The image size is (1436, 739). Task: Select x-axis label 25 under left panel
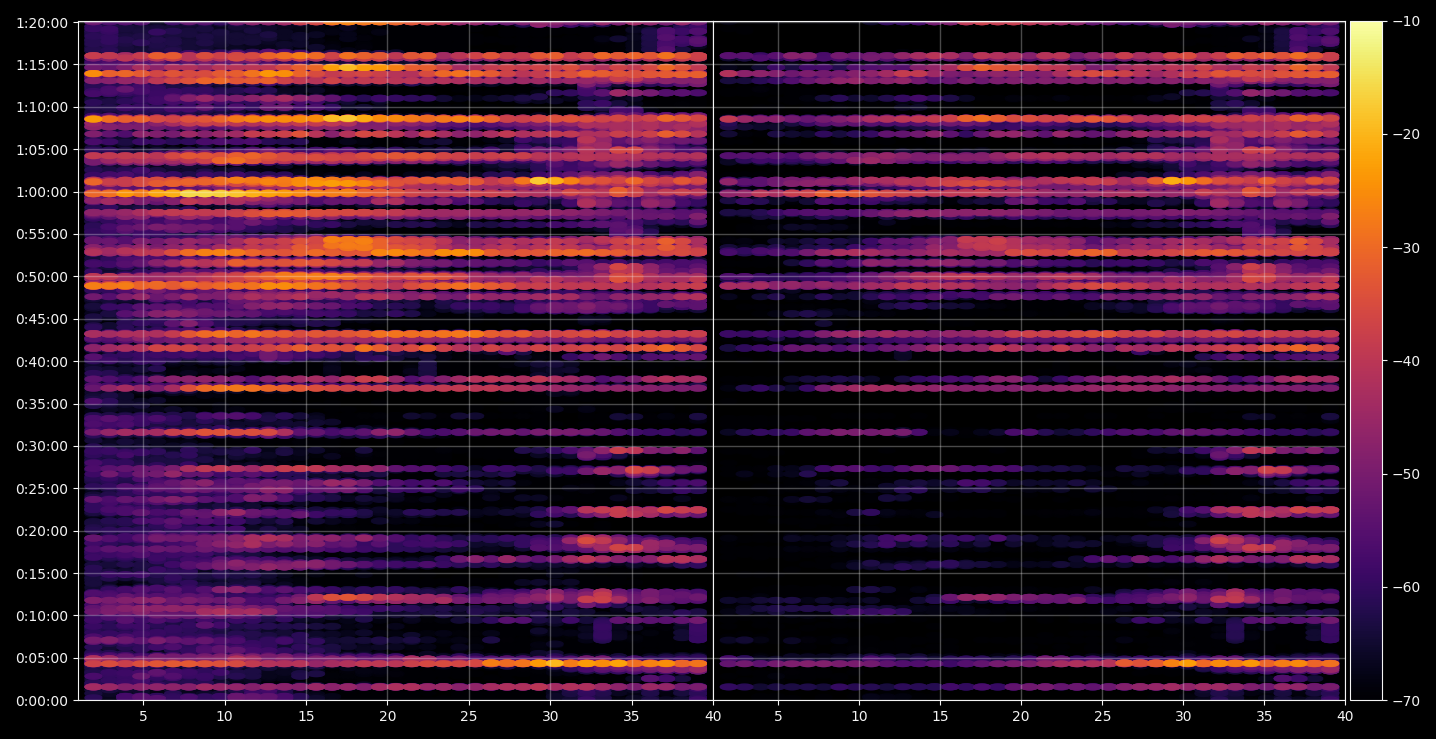[x=469, y=716]
